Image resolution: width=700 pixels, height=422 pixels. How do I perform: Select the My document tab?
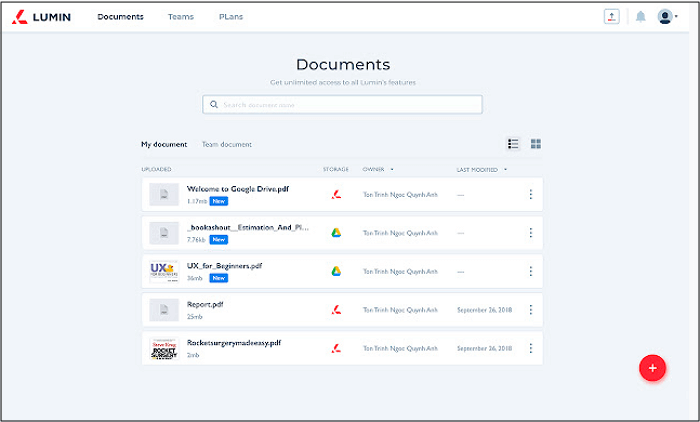[x=163, y=144]
